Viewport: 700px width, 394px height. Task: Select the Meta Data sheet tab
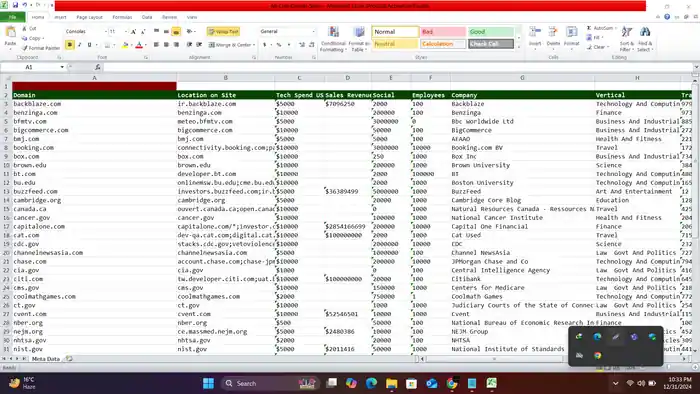click(x=46, y=359)
